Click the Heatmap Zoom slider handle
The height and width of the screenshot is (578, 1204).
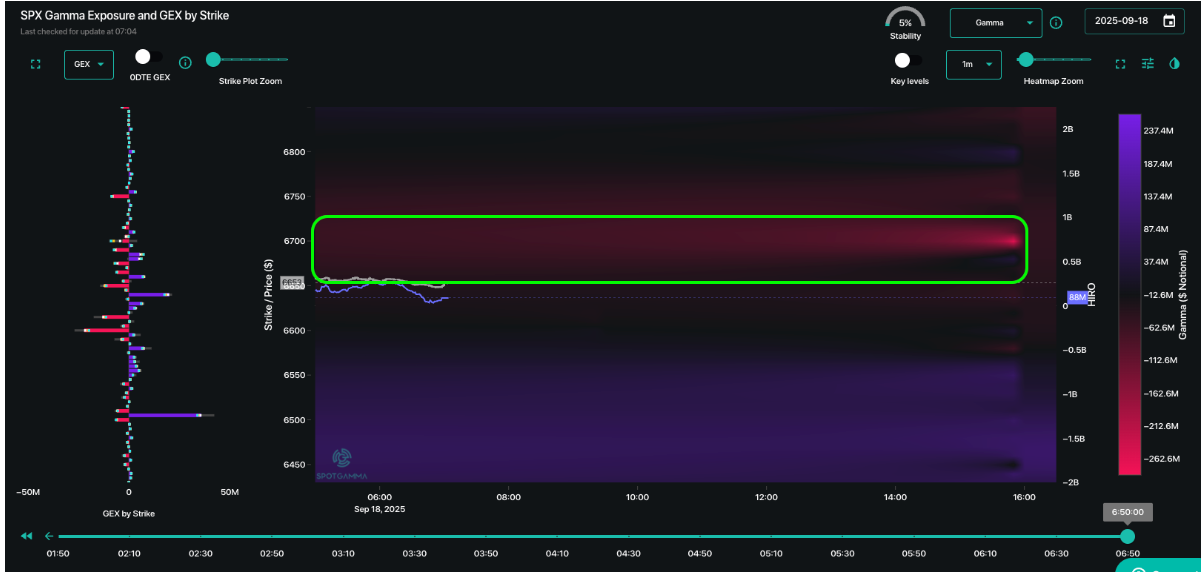pyautogui.click(x=1025, y=60)
